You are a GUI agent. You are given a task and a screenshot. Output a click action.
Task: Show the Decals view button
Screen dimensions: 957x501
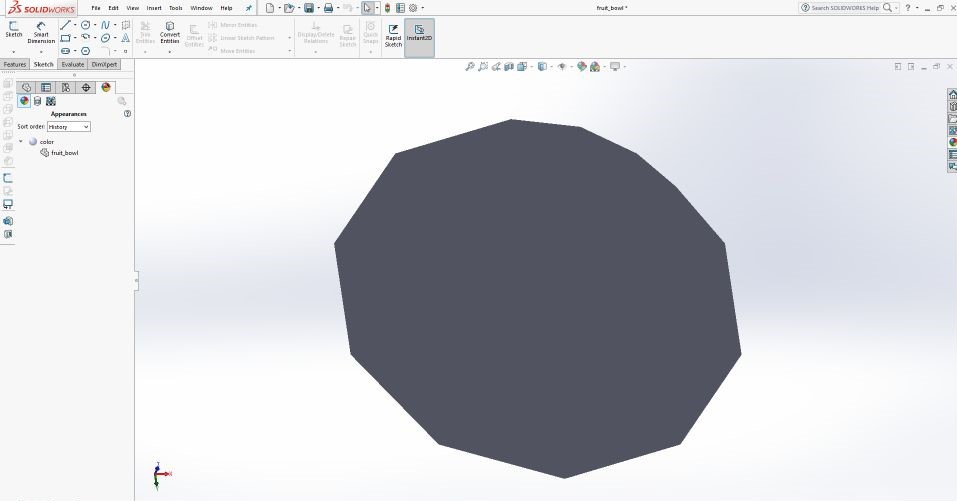pos(37,101)
